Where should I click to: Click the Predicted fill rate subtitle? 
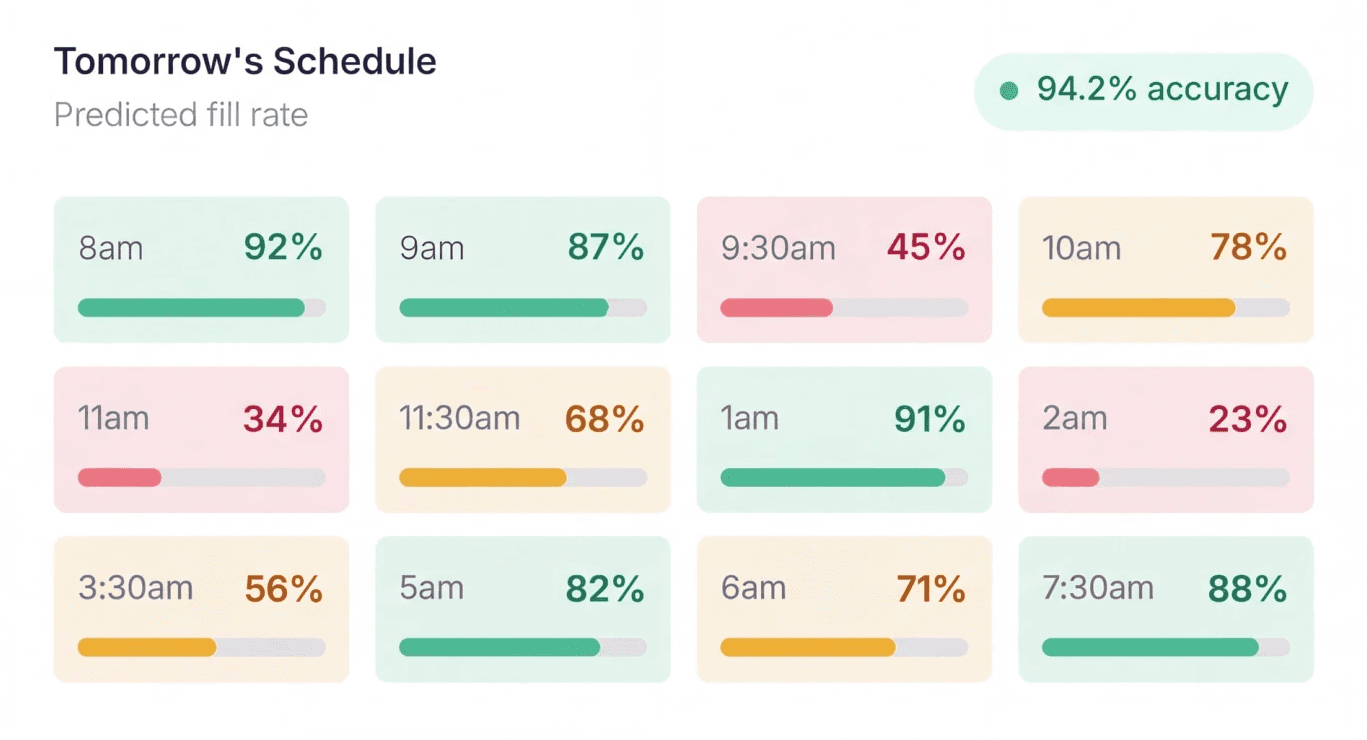[180, 114]
